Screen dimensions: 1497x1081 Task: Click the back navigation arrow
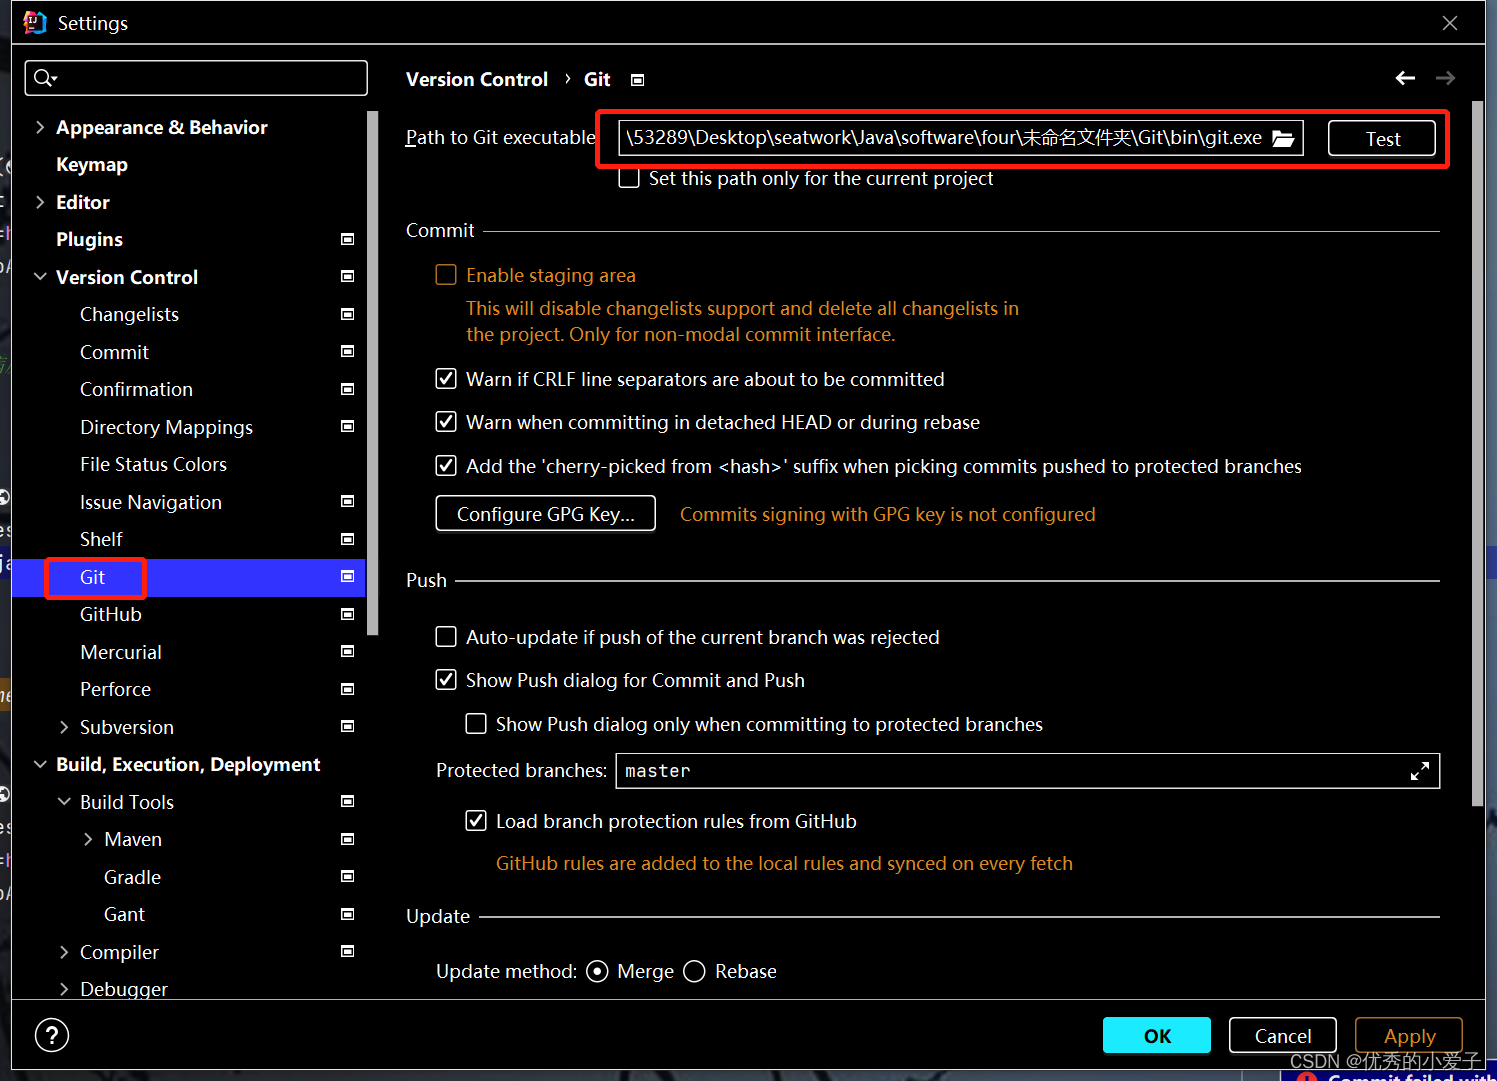(1405, 78)
